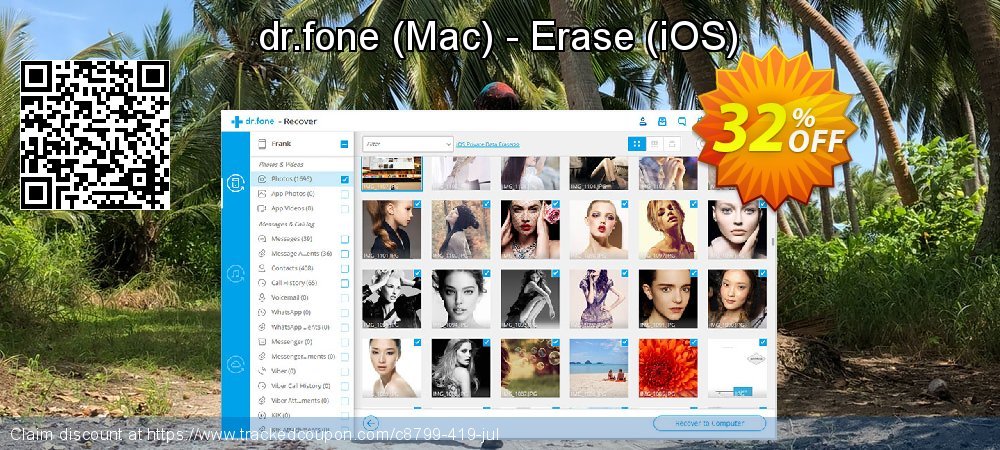This screenshot has width=1000, height=450.
Task: Click the WhatsApp icon in the list
Action: 261,312
